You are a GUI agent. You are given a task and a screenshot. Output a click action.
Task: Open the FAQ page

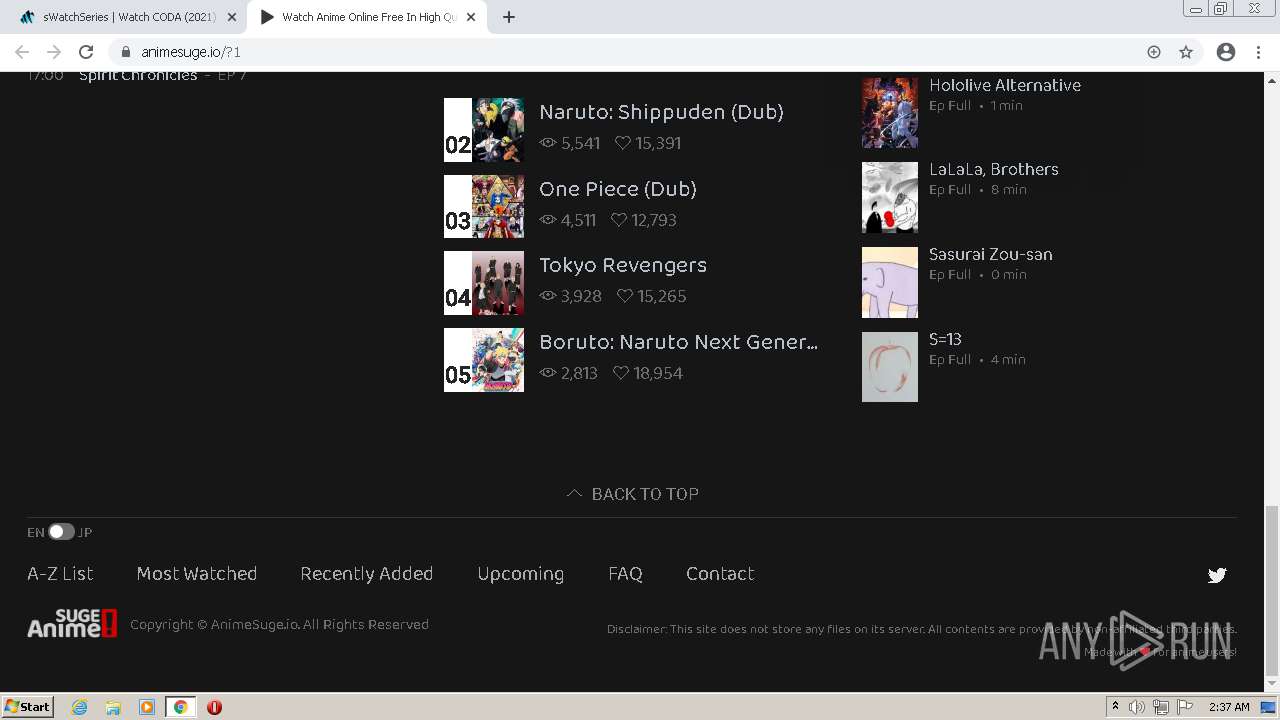[625, 573]
